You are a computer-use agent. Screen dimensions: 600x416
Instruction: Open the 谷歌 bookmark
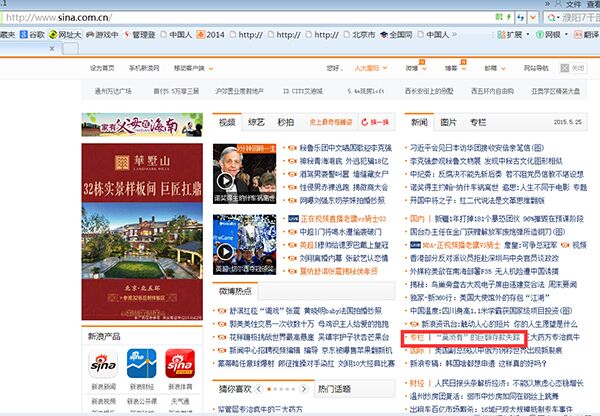tap(33, 34)
